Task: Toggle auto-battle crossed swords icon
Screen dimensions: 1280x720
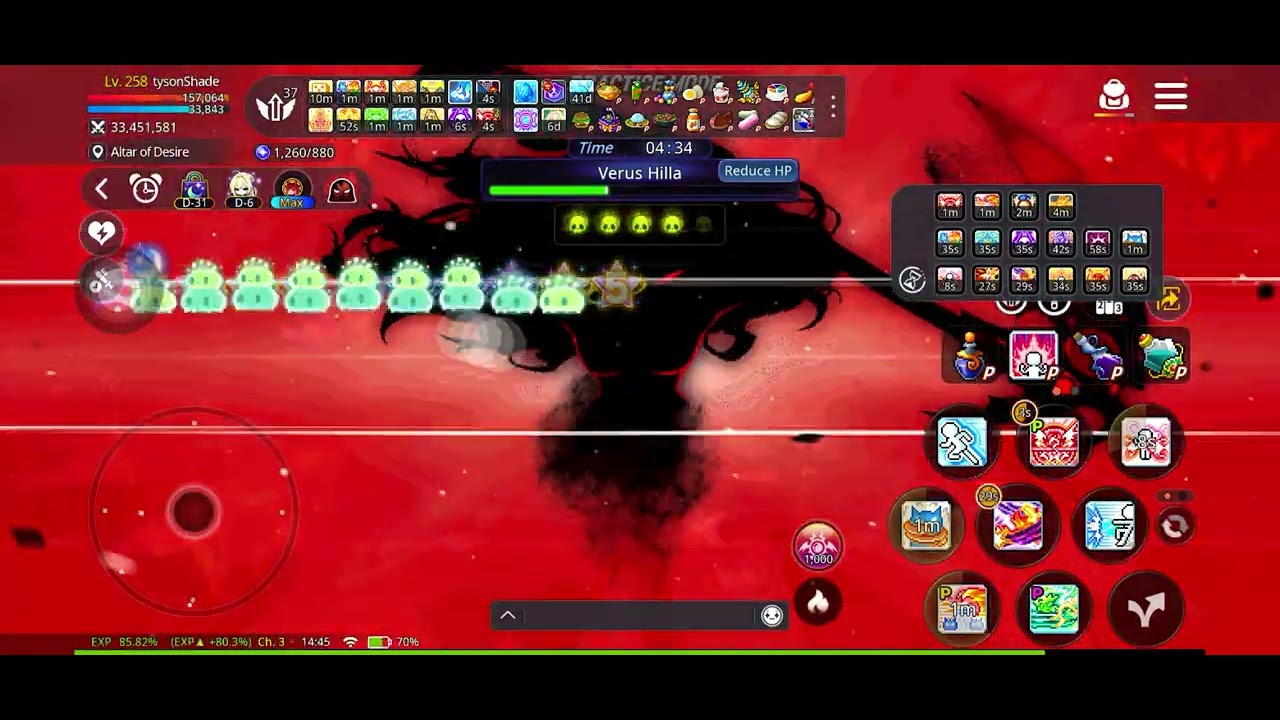Action: click(x=101, y=283)
